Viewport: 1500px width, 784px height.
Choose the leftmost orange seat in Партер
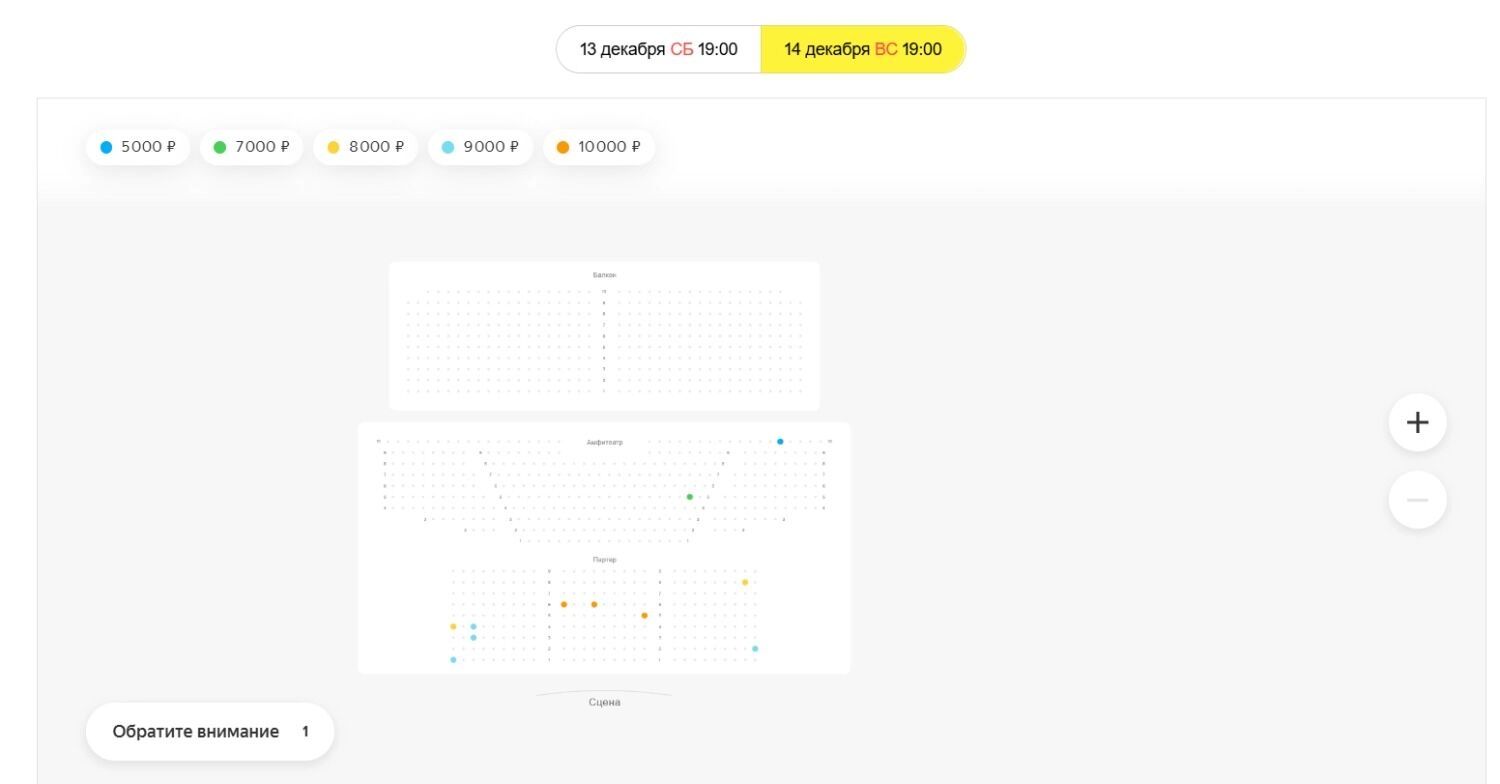coord(564,604)
